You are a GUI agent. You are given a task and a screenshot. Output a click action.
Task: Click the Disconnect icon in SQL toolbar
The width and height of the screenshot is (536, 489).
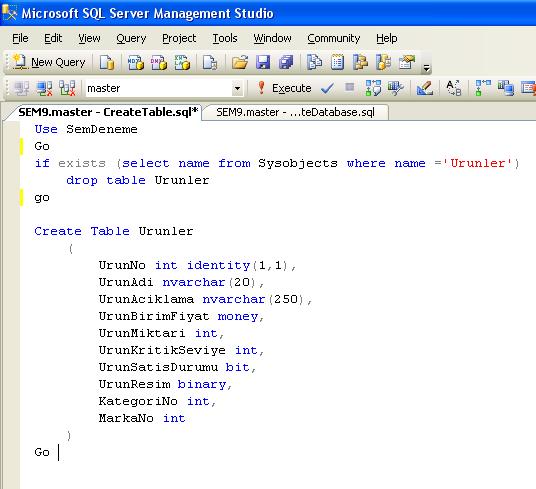click(45, 89)
